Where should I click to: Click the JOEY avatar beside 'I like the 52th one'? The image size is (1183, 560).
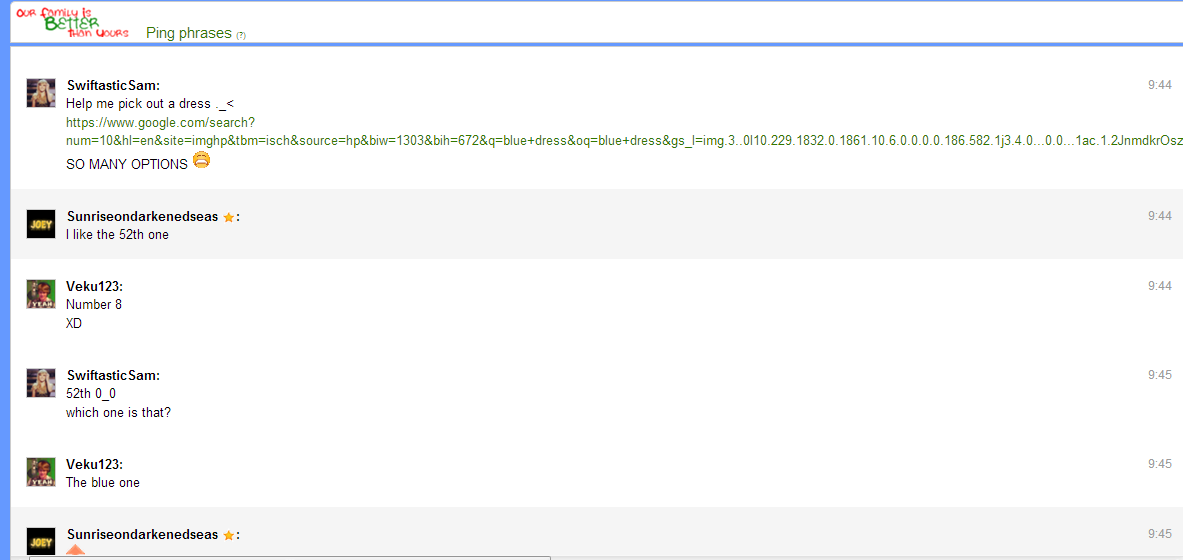point(41,224)
